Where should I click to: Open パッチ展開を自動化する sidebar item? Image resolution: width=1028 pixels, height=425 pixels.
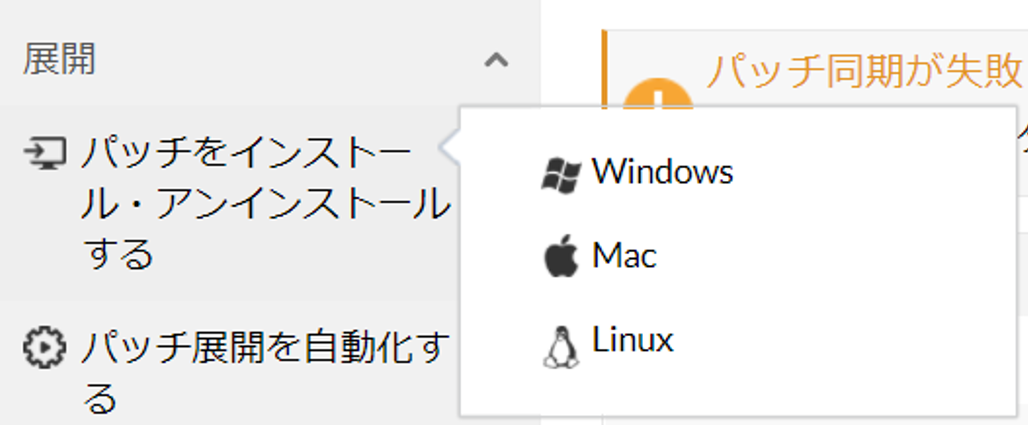(x=231, y=371)
